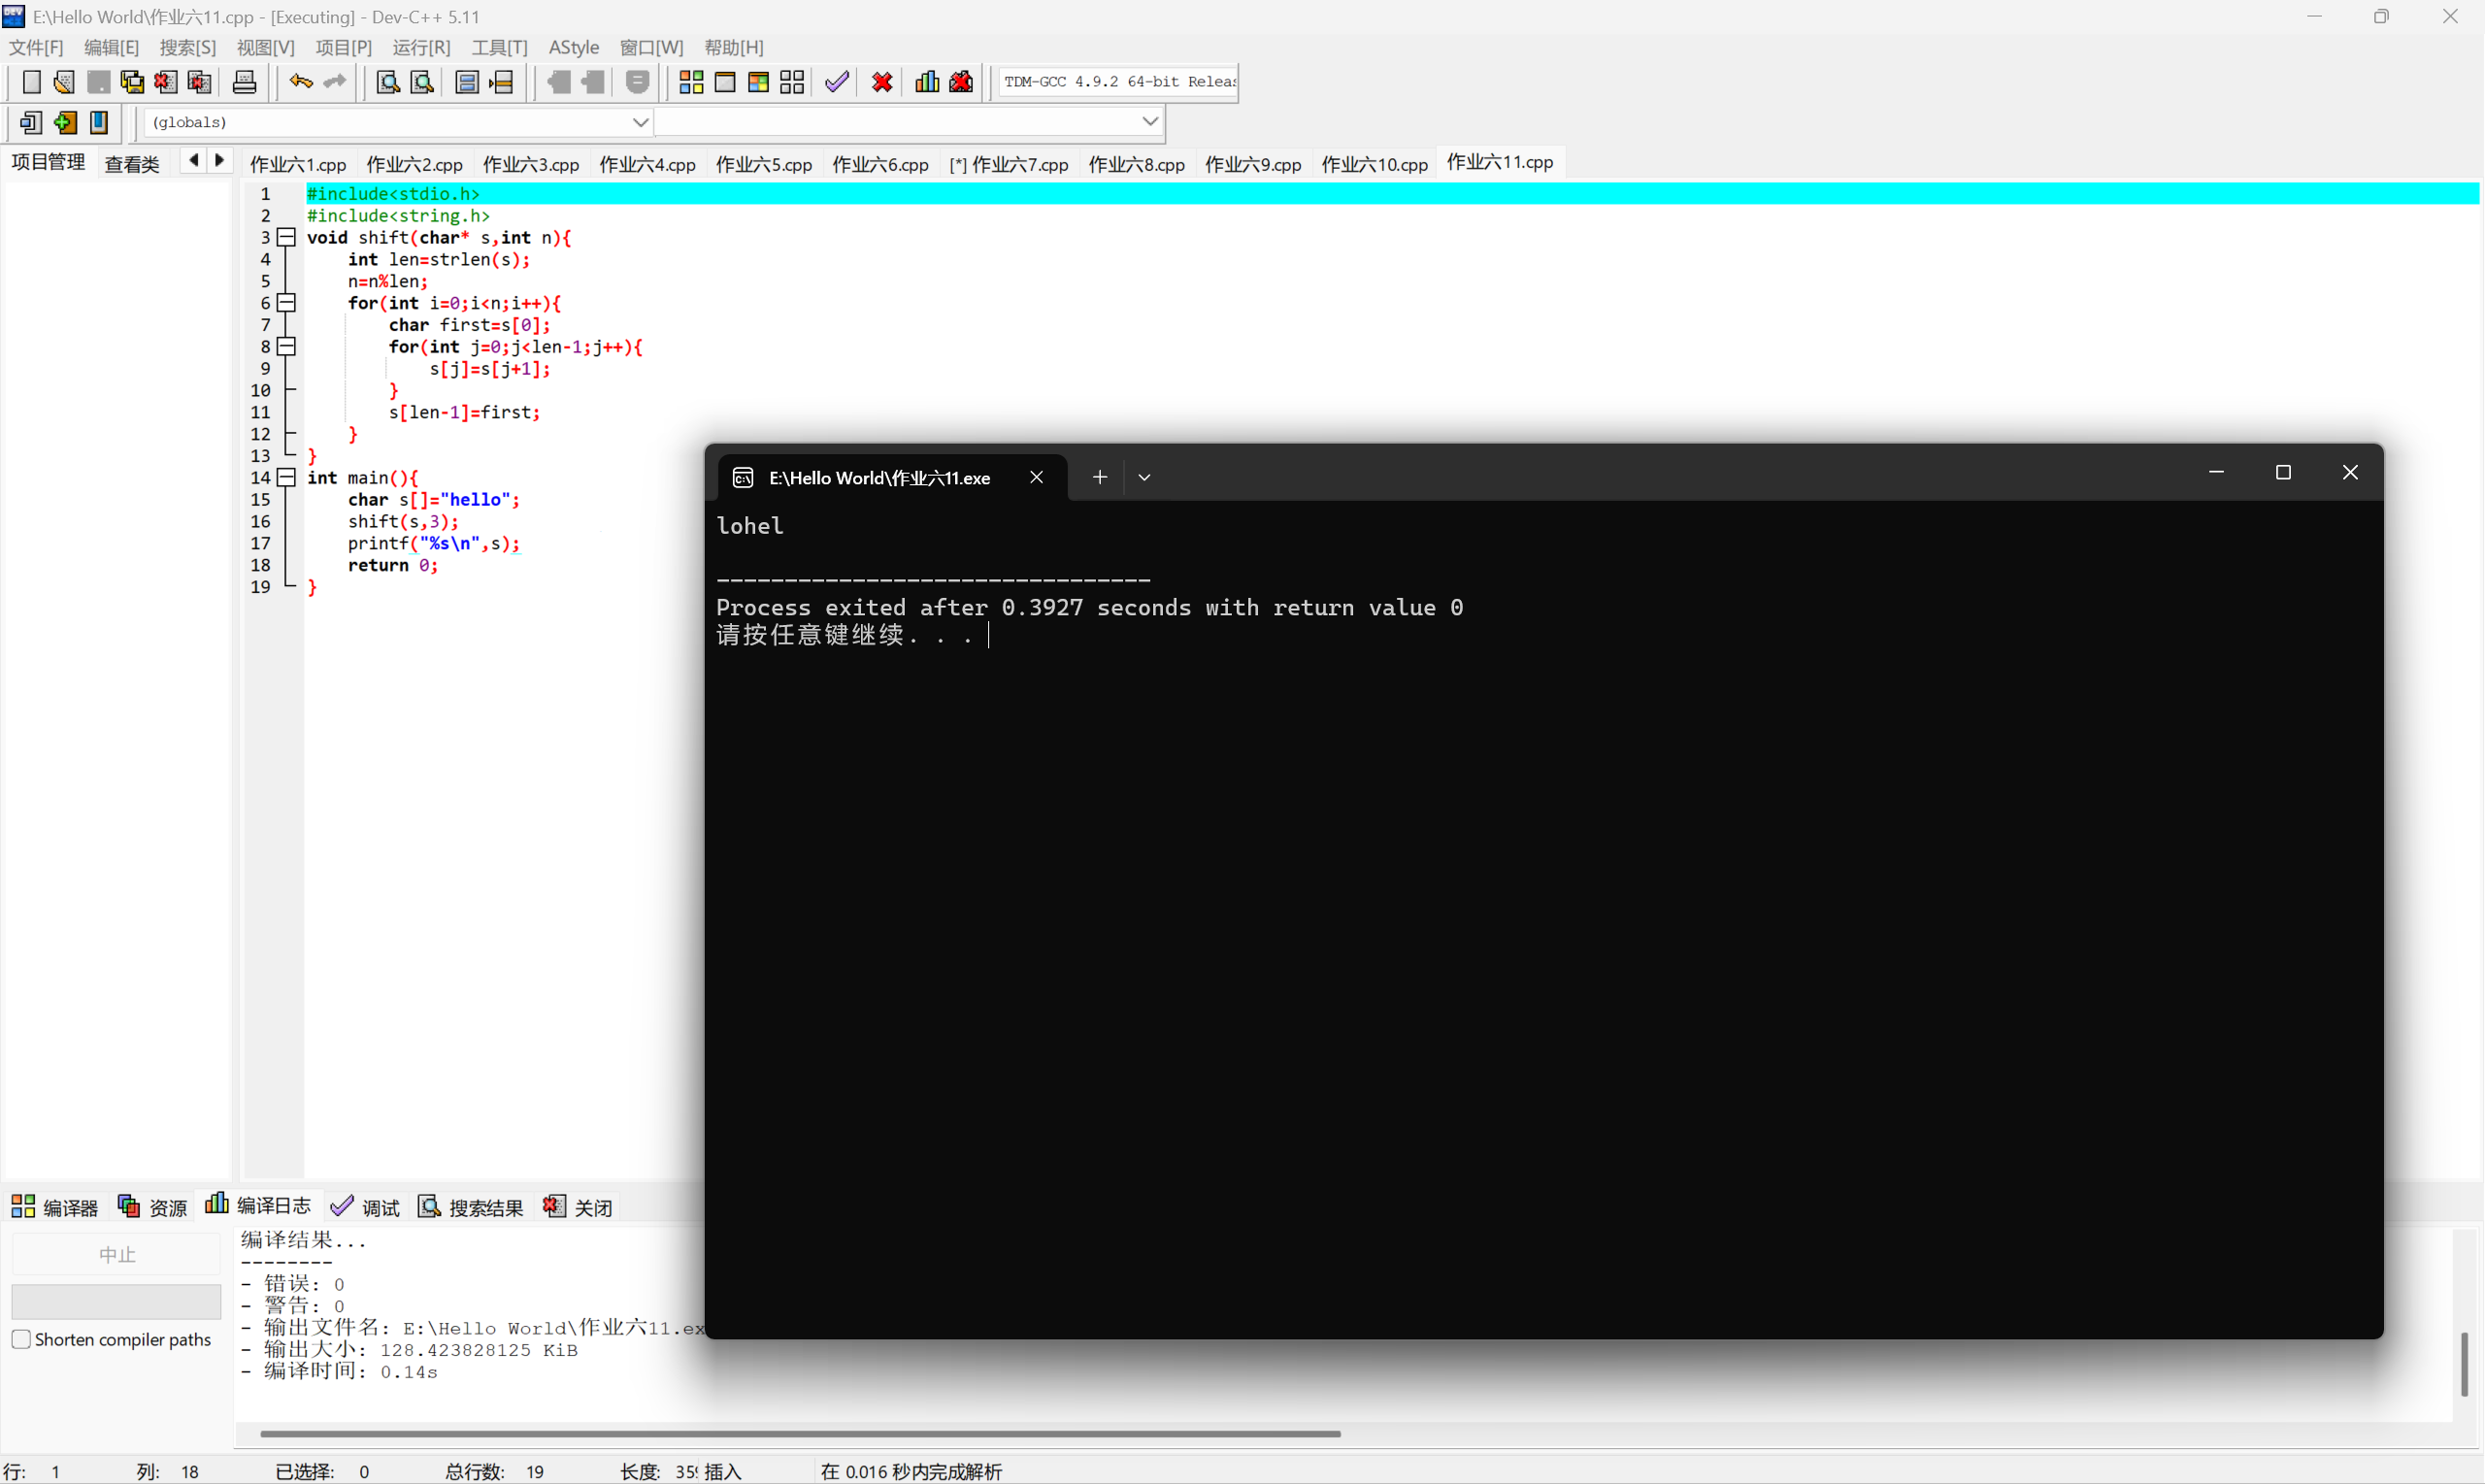2485x1484 pixels.
Task: Open the (globals) scope dropdown
Action: tap(640, 122)
